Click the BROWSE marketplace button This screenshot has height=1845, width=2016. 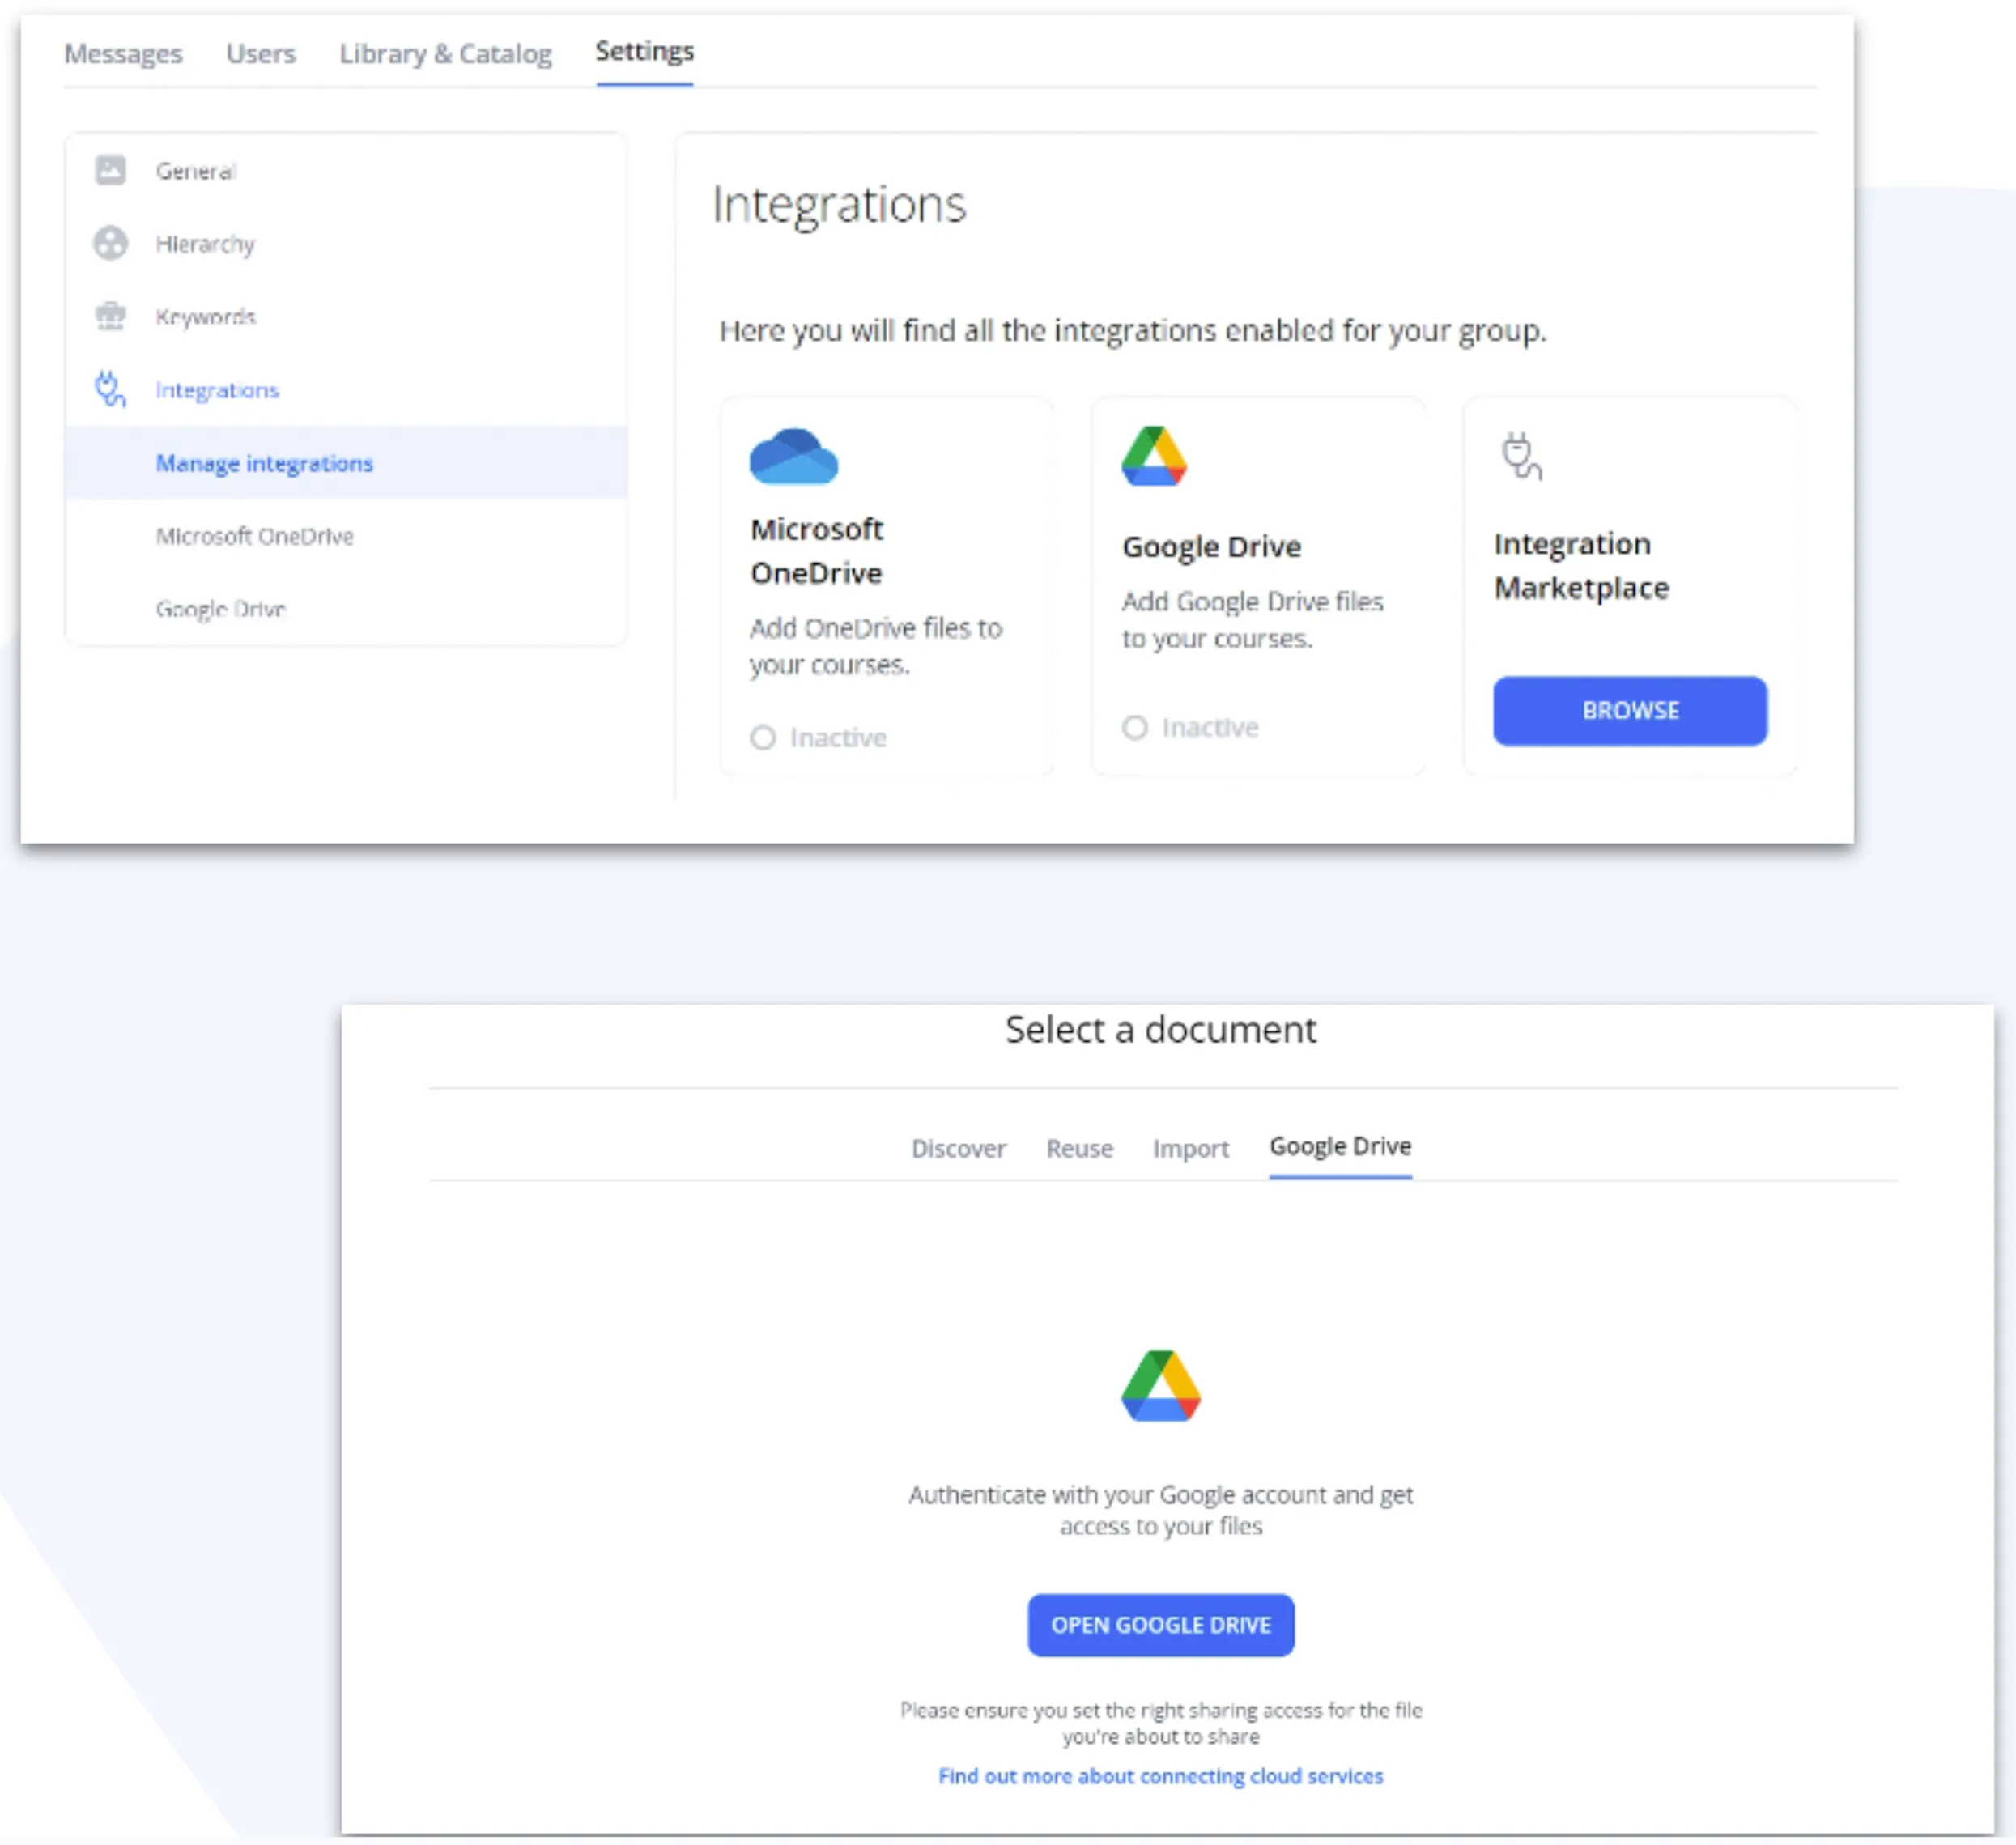(x=1630, y=711)
